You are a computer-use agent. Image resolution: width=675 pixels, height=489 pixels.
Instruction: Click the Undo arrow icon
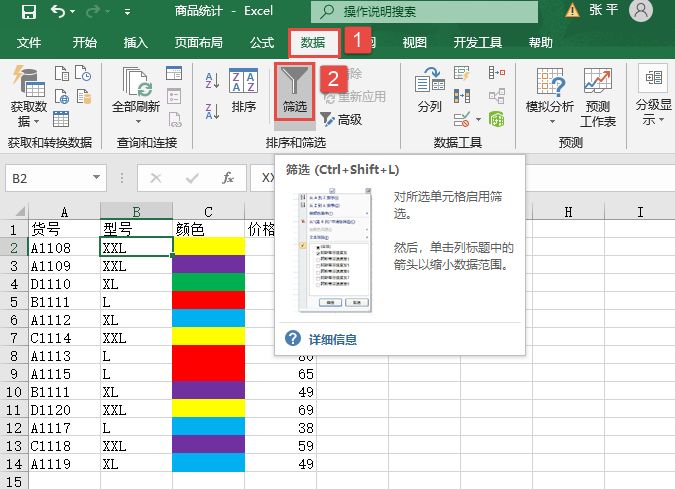pos(58,11)
